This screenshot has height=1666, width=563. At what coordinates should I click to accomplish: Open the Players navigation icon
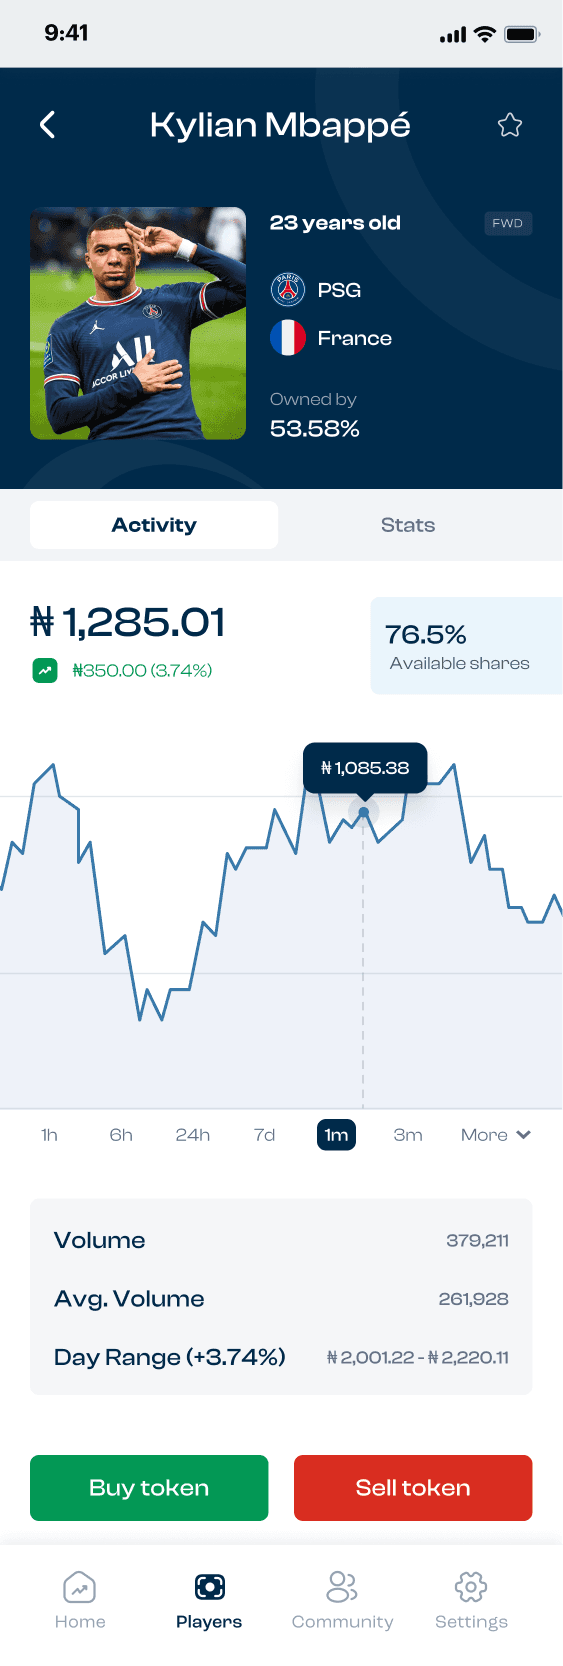pyautogui.click(x=209, y=1587)
